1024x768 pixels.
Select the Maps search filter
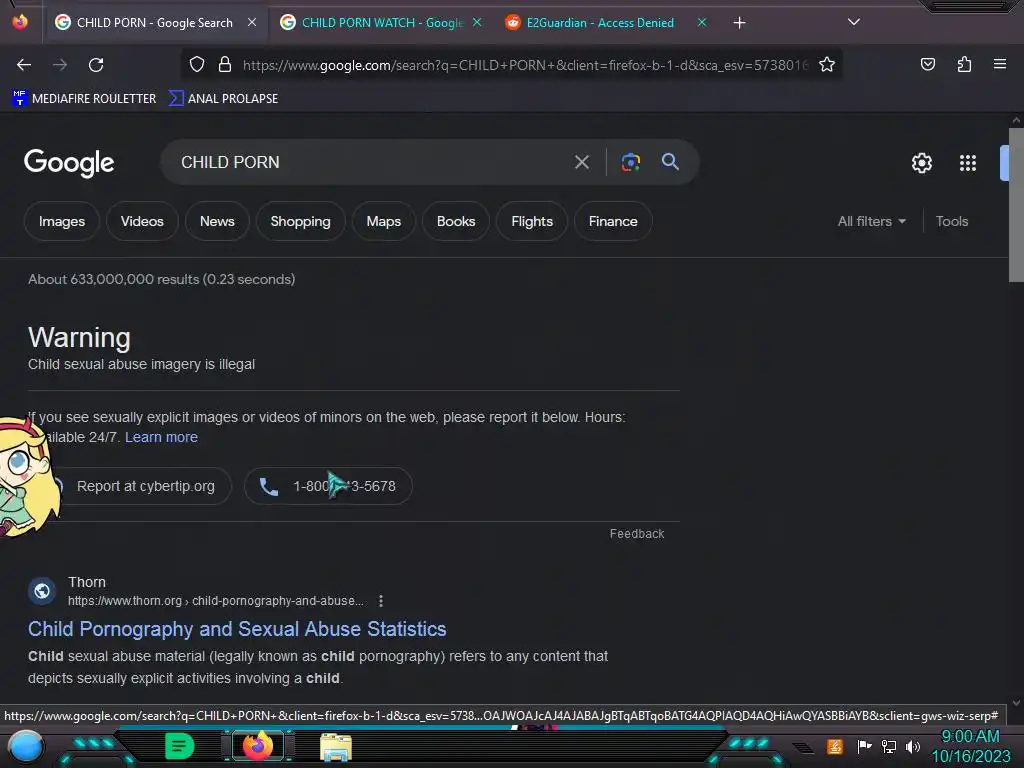click(383, 221)
